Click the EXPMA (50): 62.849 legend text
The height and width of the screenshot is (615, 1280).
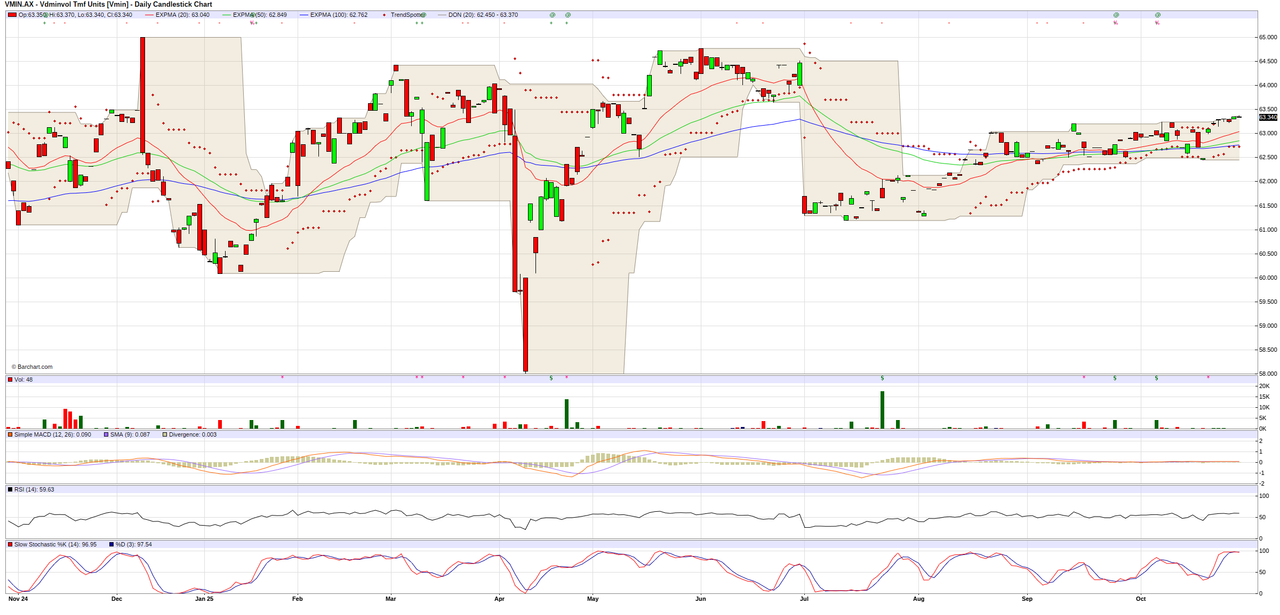click(x=259, y=14)
